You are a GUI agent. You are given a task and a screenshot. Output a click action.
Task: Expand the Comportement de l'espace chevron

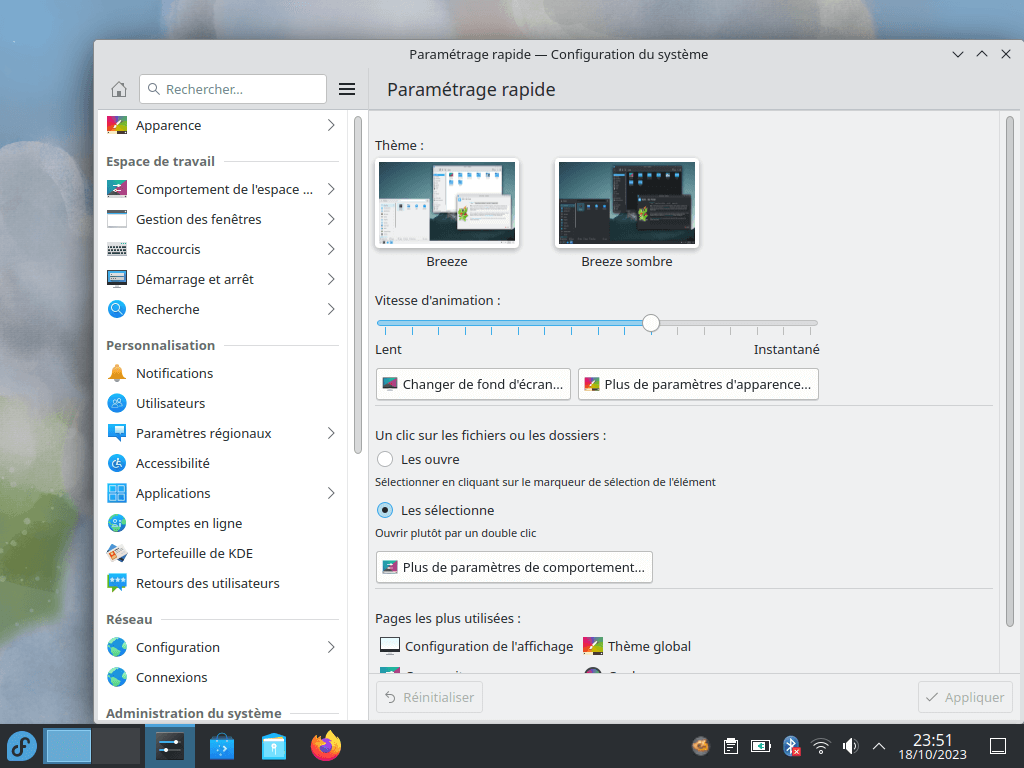(x=331, y=189)
